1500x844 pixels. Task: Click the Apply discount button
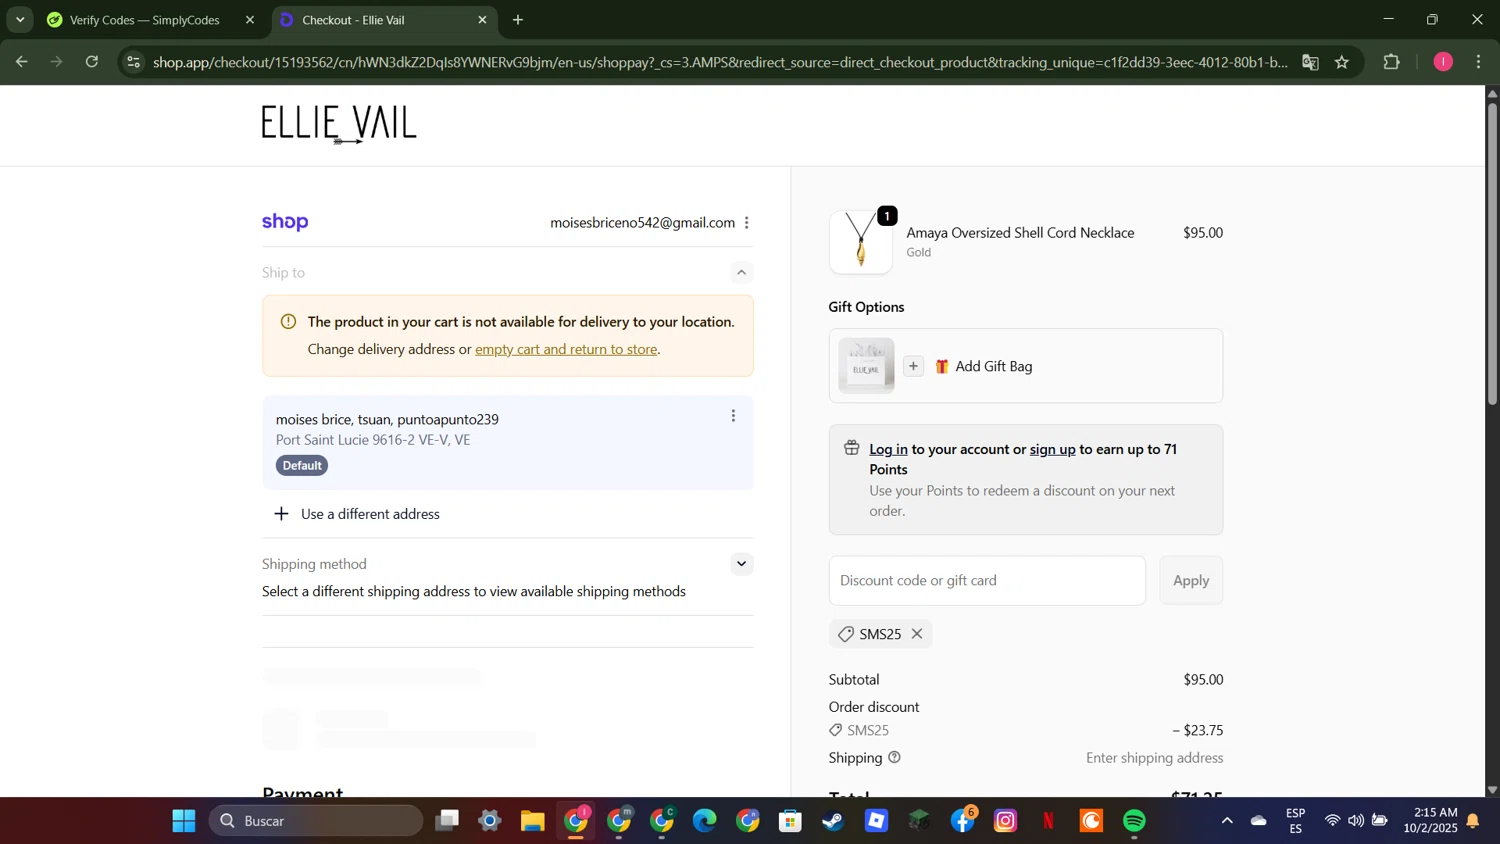point(1191,581)
